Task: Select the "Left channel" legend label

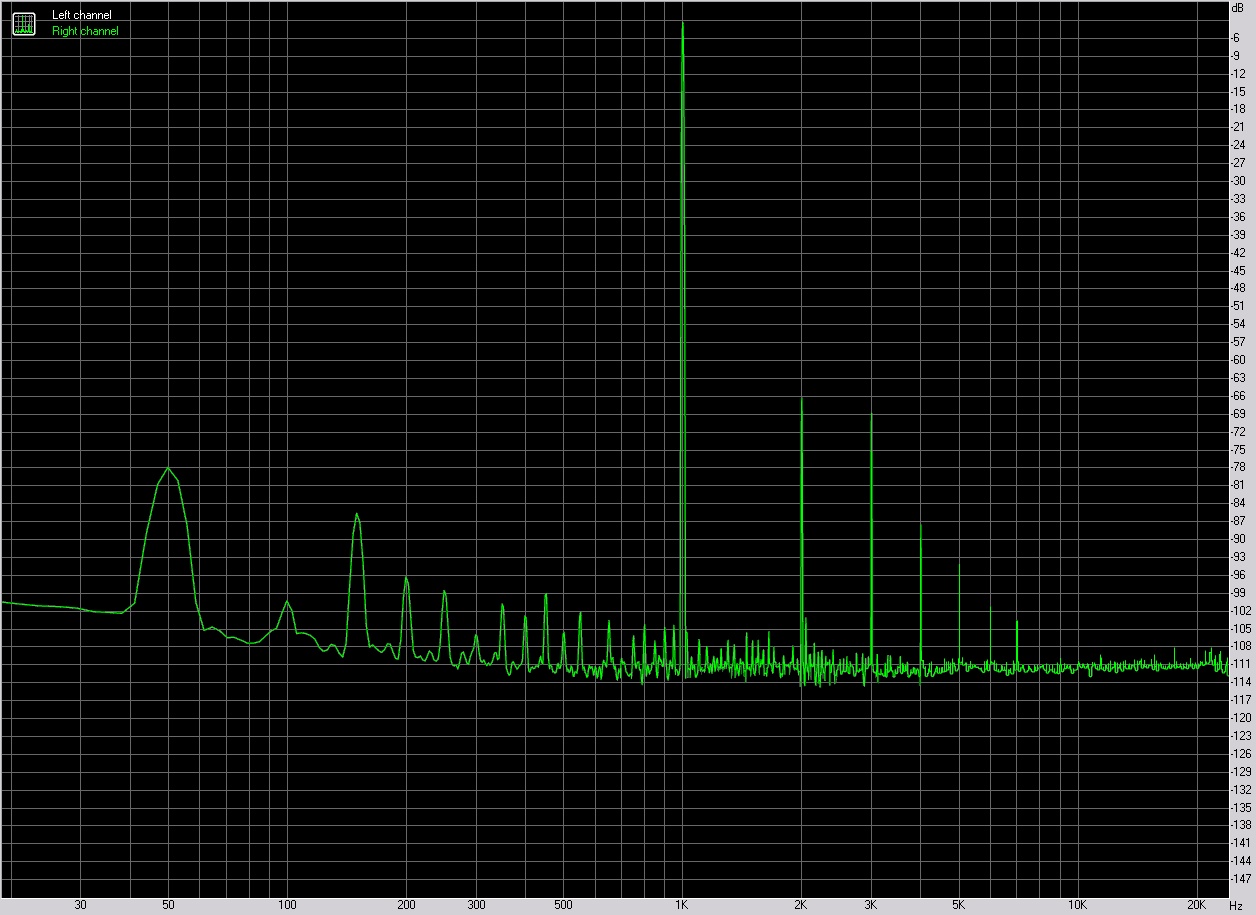Action: (x=82, y=16)
